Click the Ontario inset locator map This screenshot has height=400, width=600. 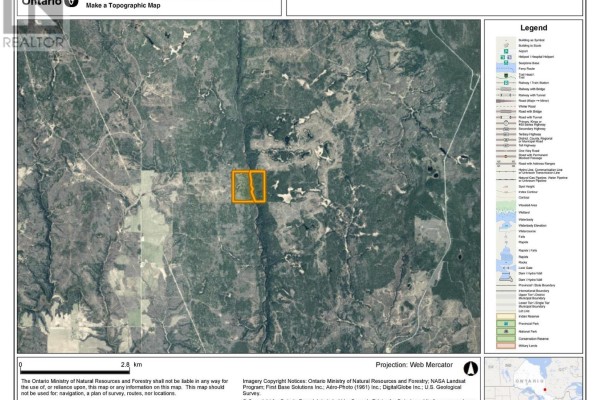coord(534,379)
